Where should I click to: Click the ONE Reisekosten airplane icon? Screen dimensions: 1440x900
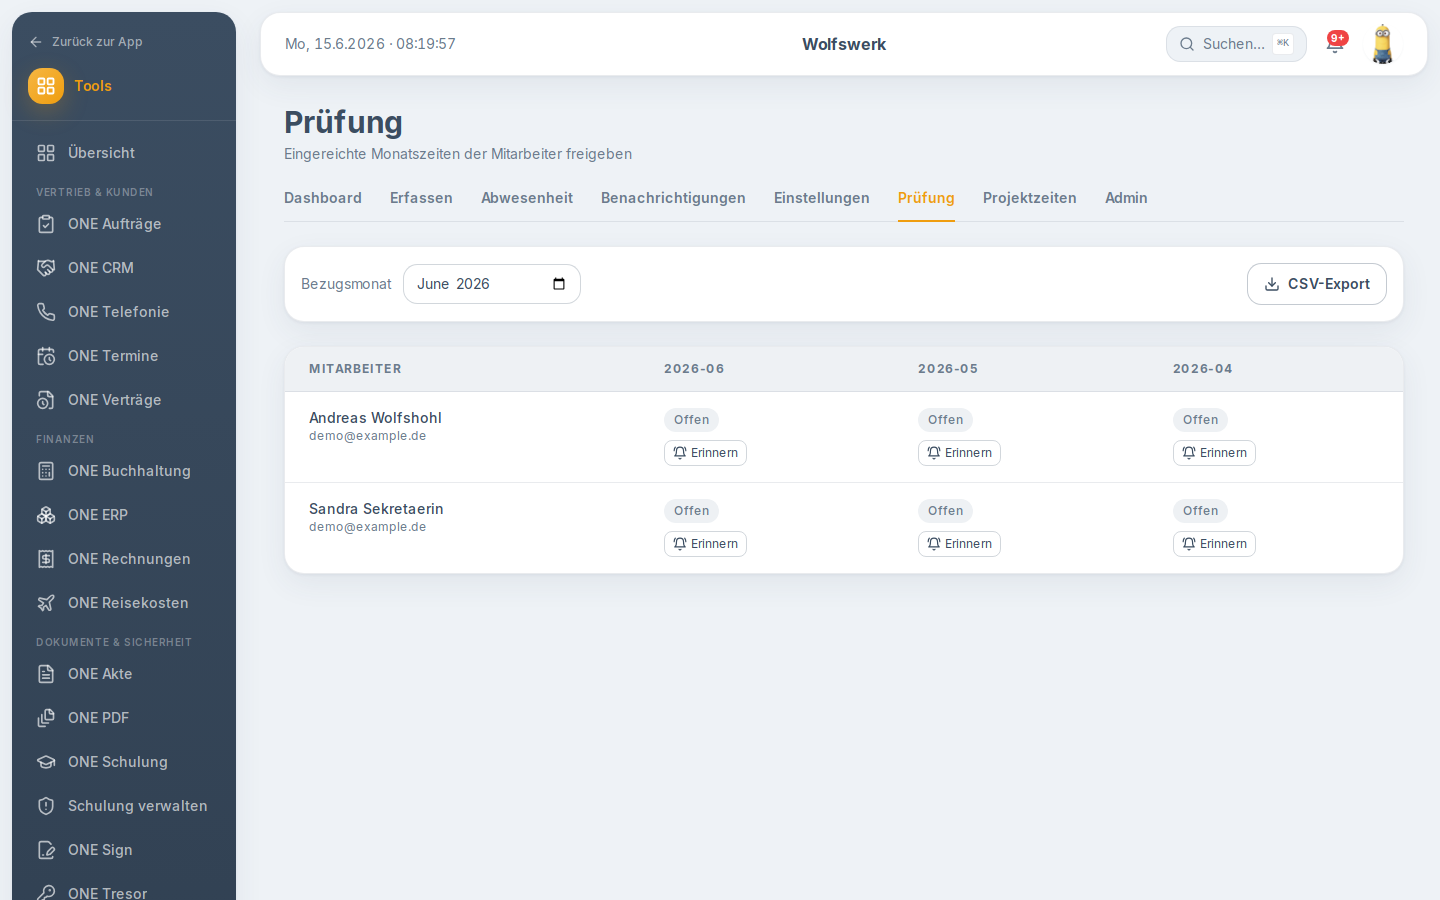coord(46,603)
